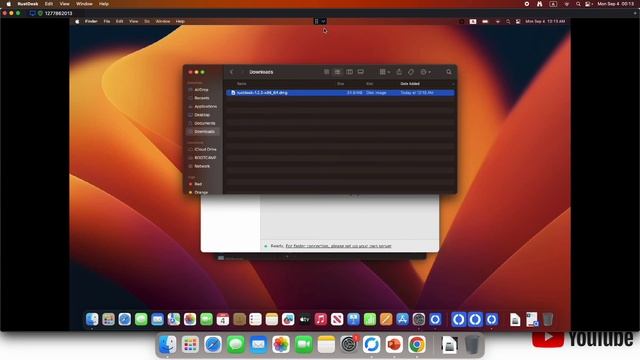Image resolution: width=640 pixels, height=360 pixels.
Task: Click Spotlight icon in remote menu bar
Action: click(x=508, y=21)
